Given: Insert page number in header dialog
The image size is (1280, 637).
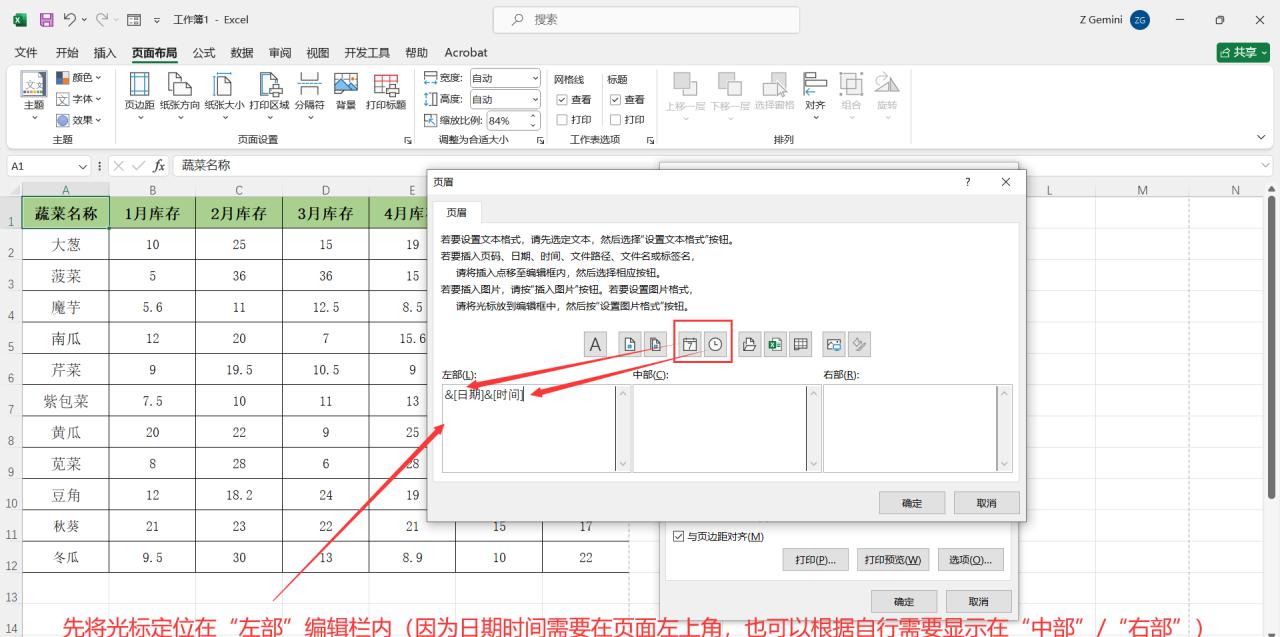Looking at the screenshot, I should pos(630,344).
